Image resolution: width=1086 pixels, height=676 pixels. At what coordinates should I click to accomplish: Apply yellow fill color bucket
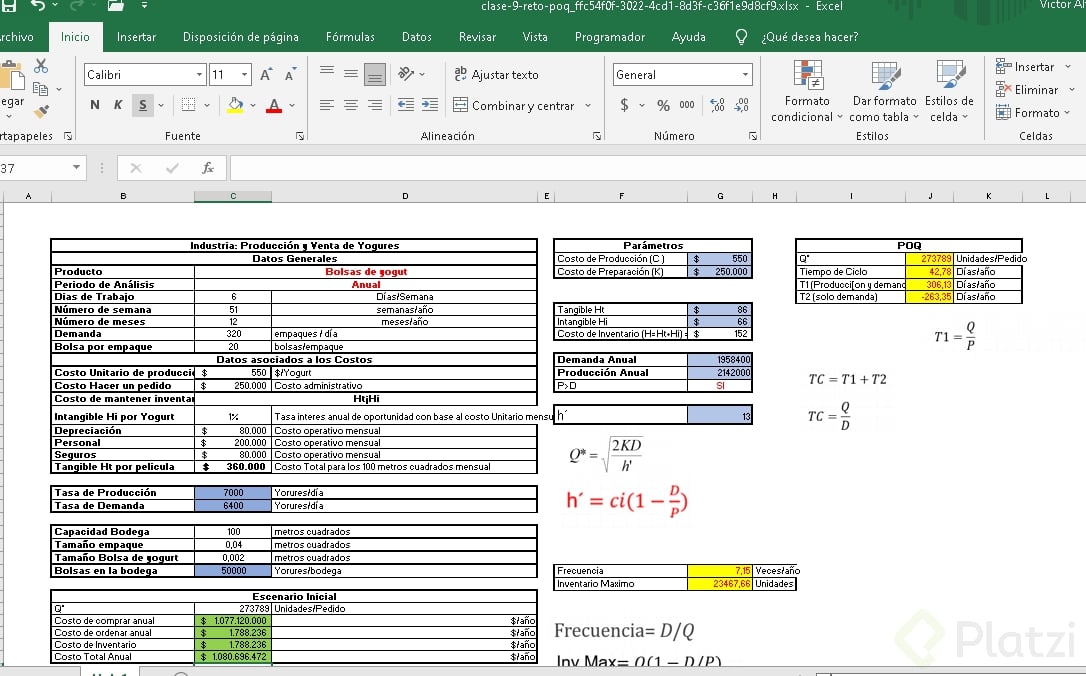pyautogui.click(x=235, y=105)
